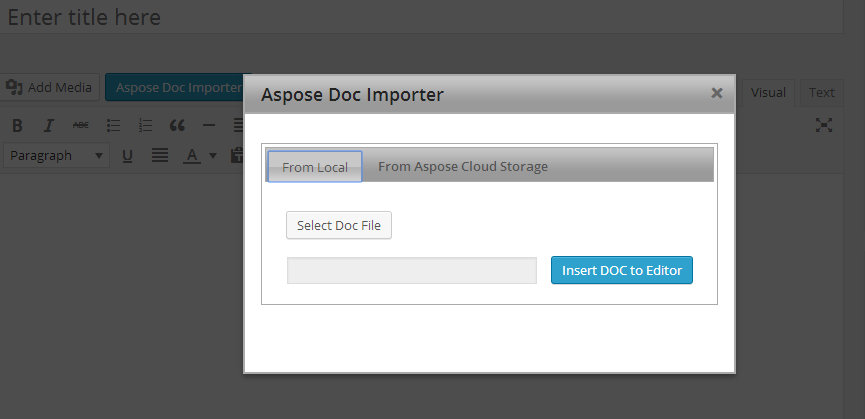The width and height of the screenshot is (865, 419).
Task: Click Add Media button
Action: (x=50, y=87)
